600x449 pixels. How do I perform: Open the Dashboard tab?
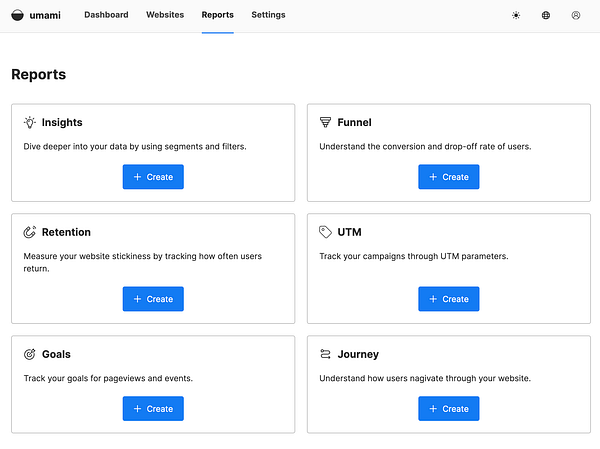106,15
